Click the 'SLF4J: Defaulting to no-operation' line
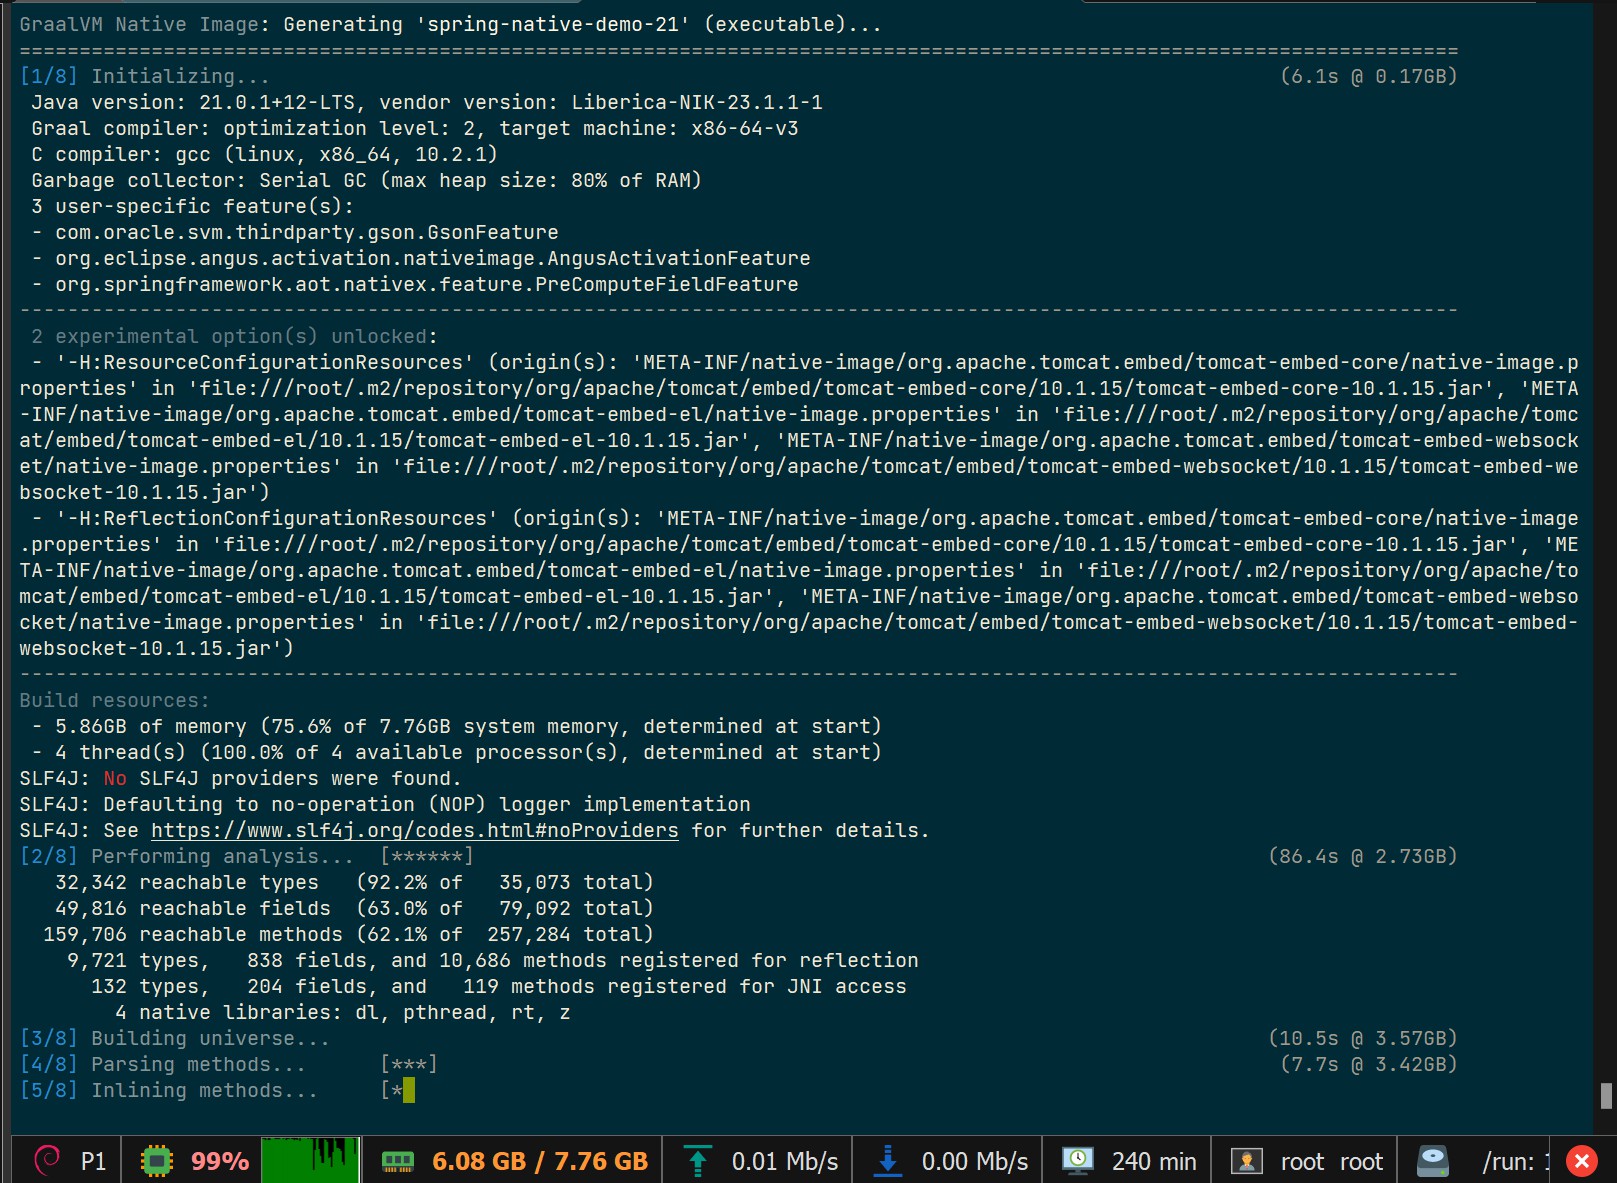 pos(385,804)
